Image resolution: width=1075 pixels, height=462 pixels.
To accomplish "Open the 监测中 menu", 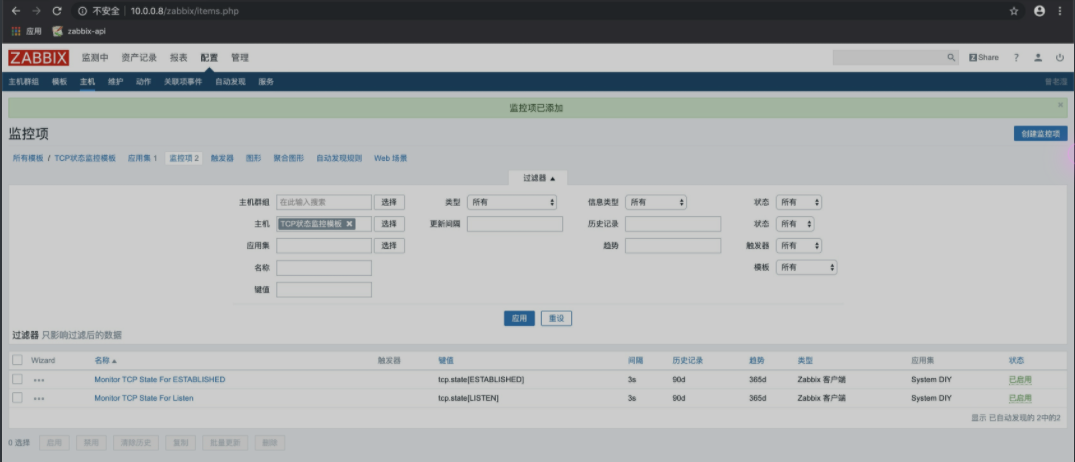I will (x=95, y=58).
